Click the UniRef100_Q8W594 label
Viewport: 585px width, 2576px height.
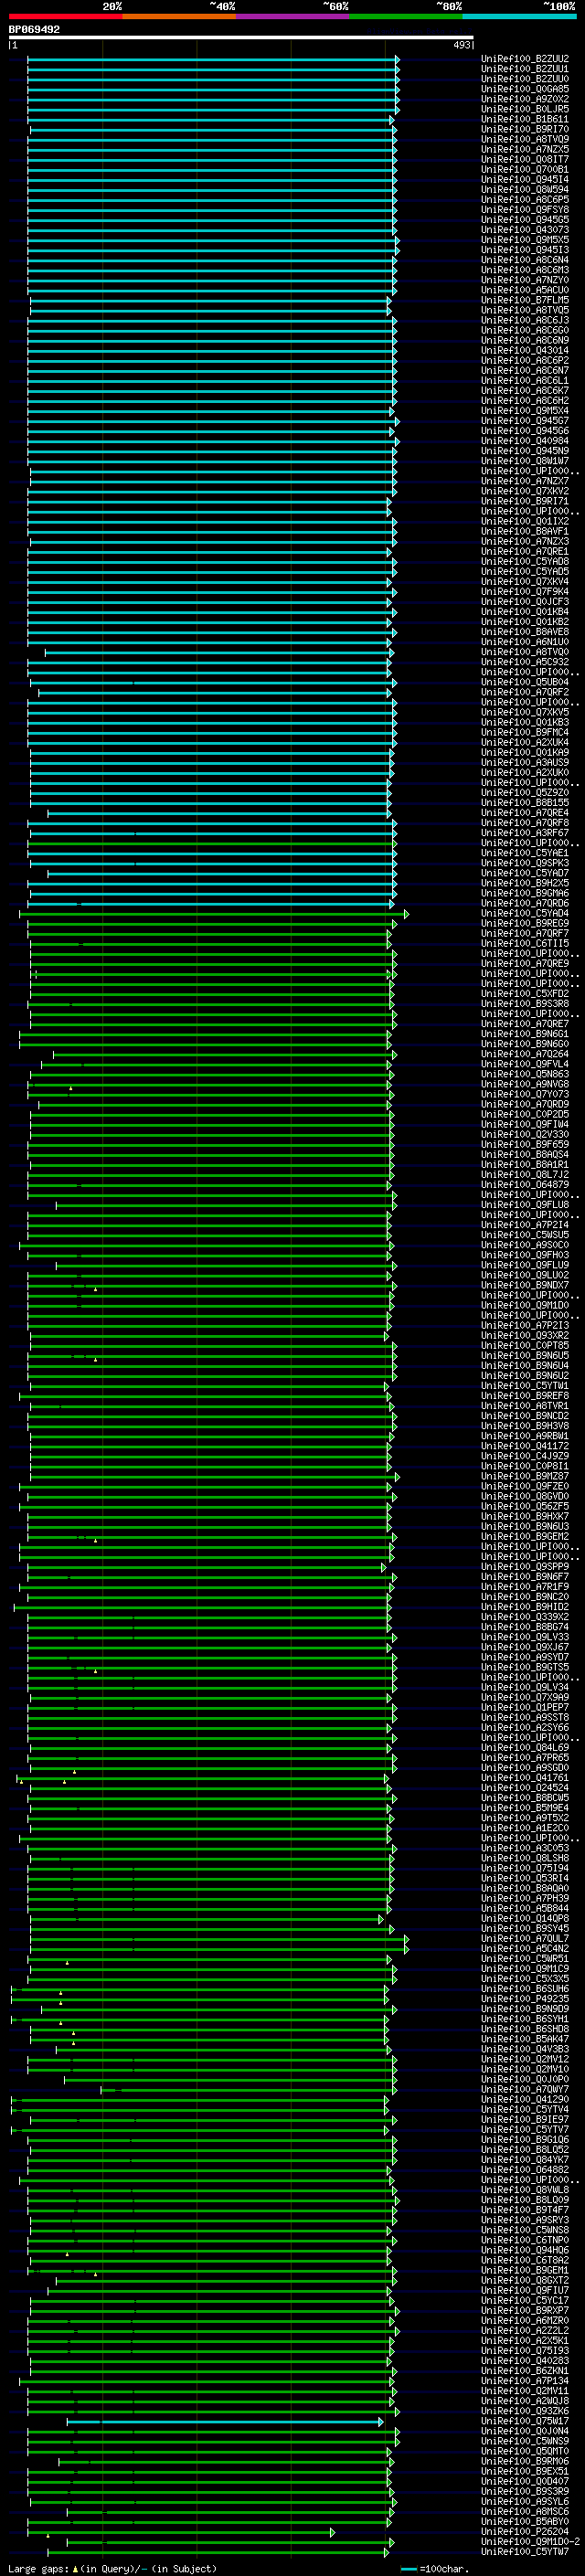click(x=525, y=189)
